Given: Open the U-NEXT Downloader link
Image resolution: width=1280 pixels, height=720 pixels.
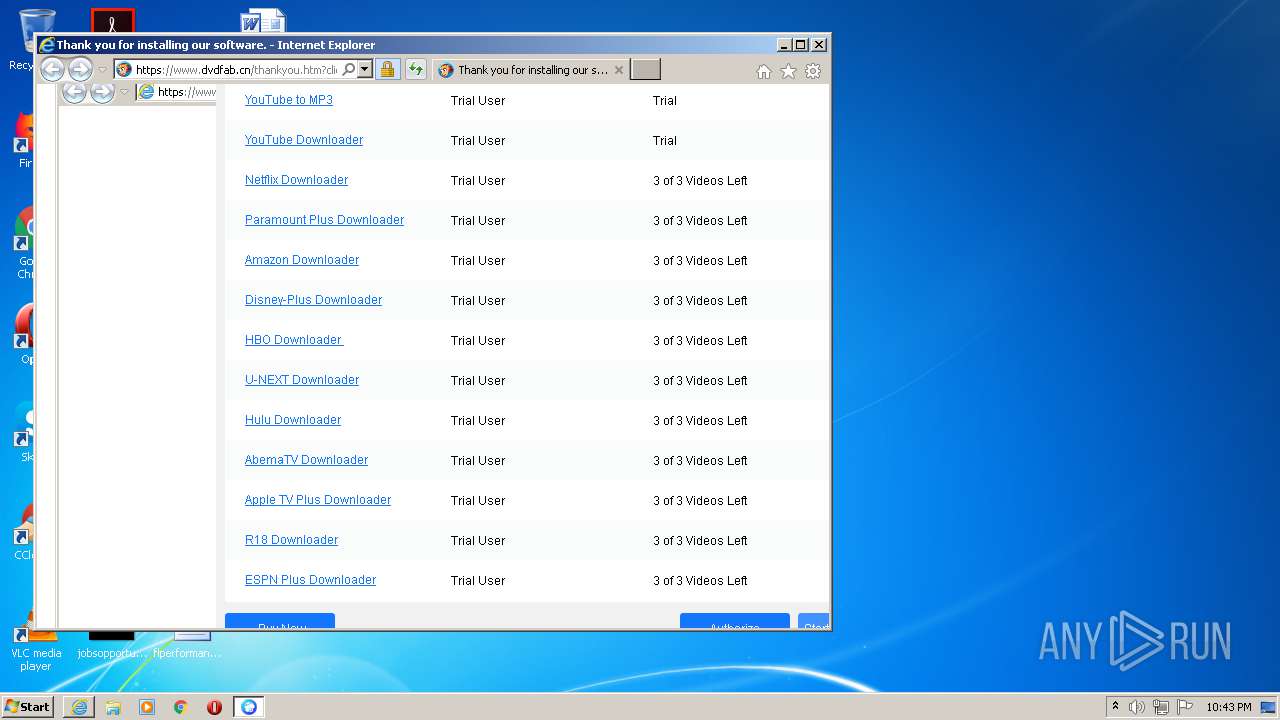Looking at the screenshot, I should click(302, 380).
